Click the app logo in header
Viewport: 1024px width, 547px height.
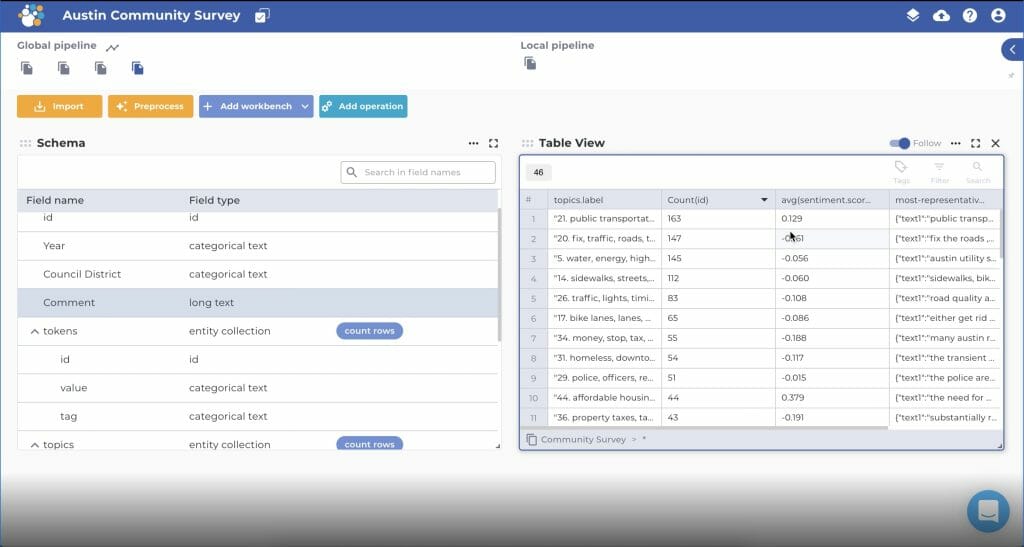click(31, 15)
